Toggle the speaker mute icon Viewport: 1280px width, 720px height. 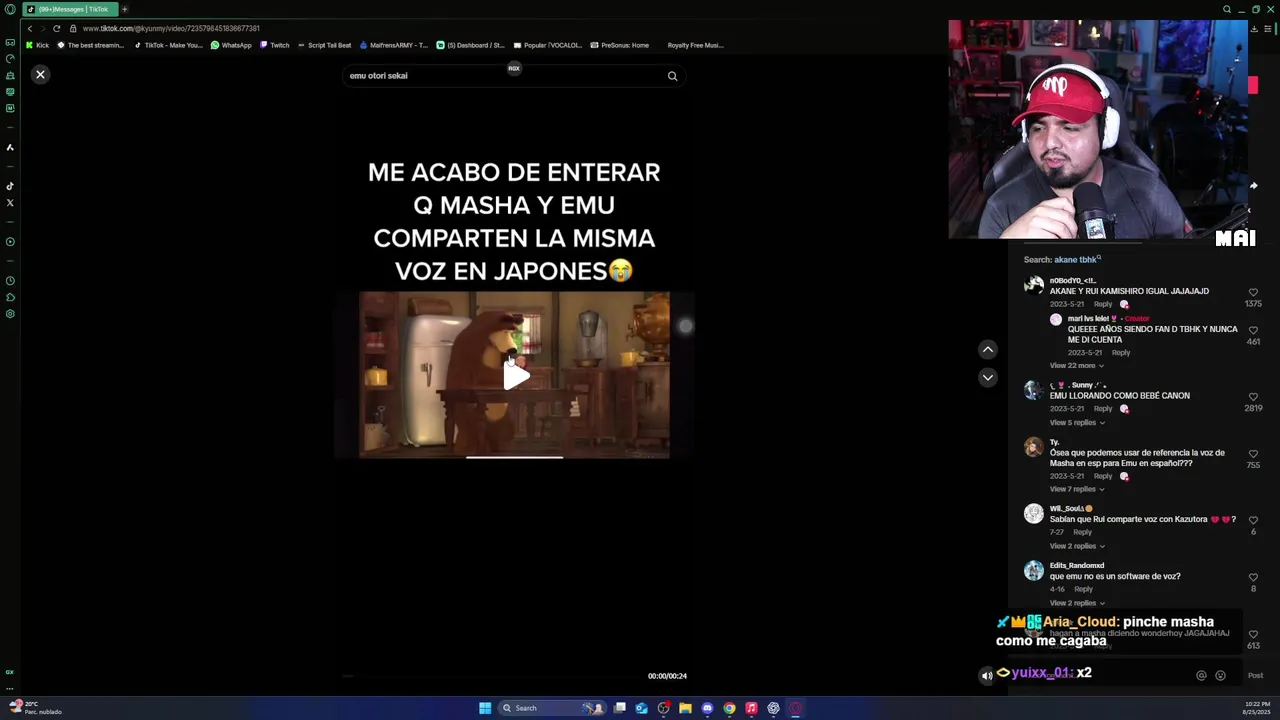[987, 676]
